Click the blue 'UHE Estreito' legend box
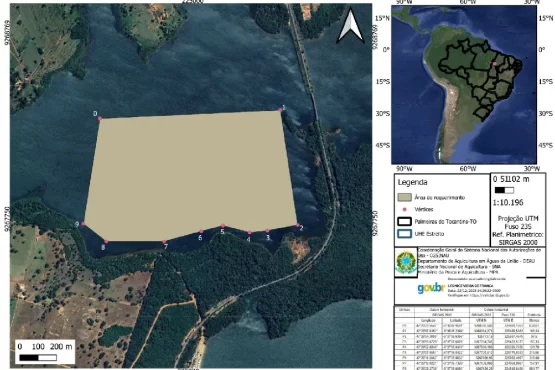555x370 pixels. tap(405, 234)
